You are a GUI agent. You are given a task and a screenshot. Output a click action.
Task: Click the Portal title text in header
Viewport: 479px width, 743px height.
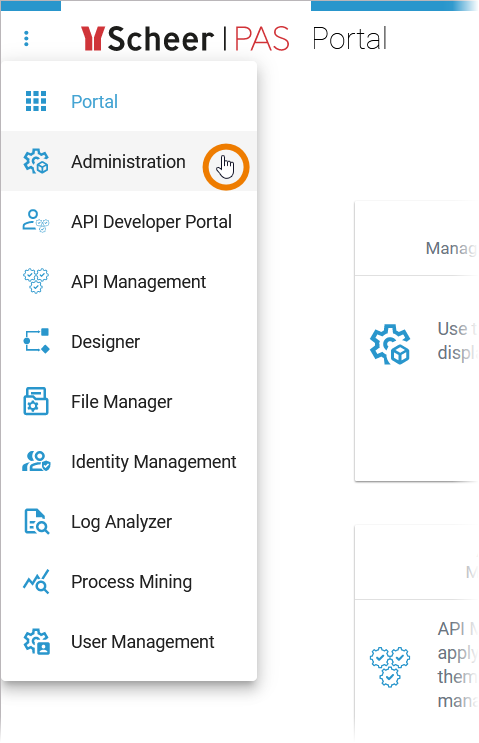(x=350, y=39)
